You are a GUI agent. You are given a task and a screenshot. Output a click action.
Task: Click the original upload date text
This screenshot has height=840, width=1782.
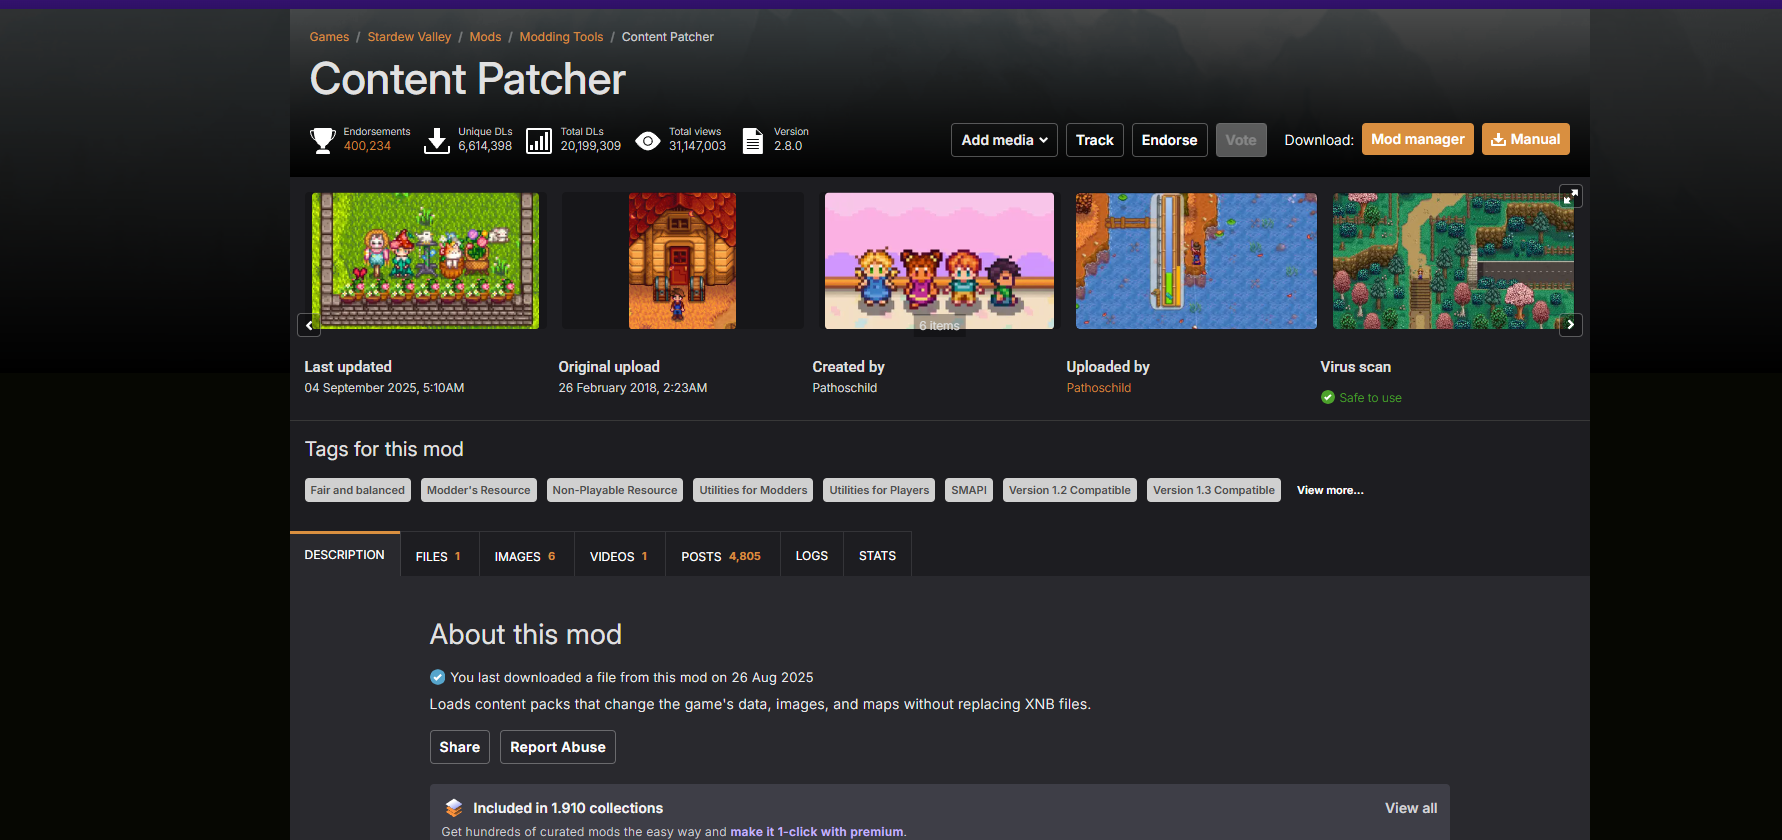[633, 388]
